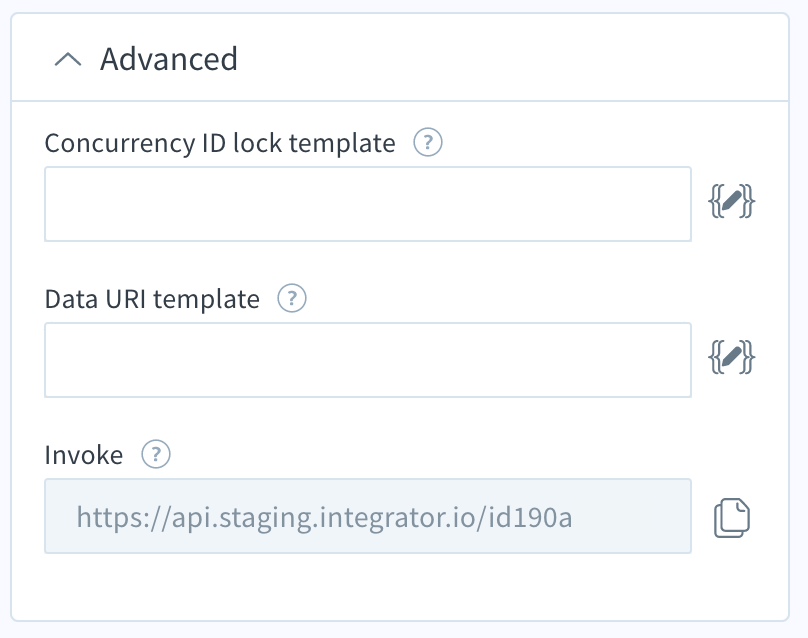Collapse the Advanced section using the chevron

(x=68, y=59)
